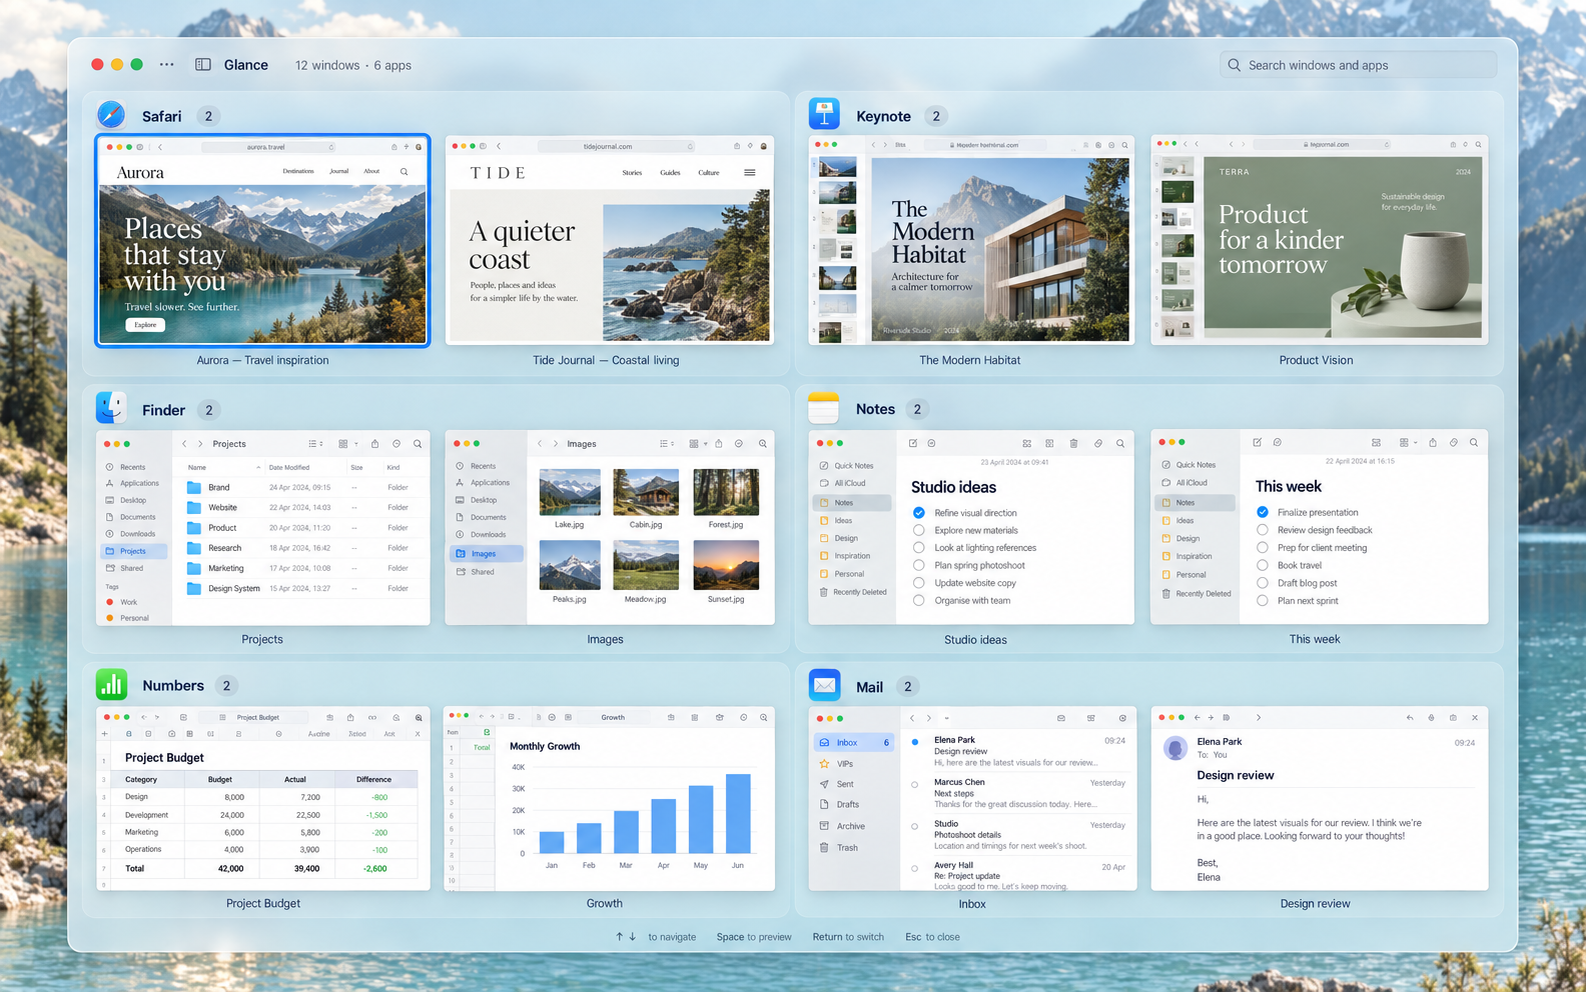Check Draft blog post item

[1262, 583]
